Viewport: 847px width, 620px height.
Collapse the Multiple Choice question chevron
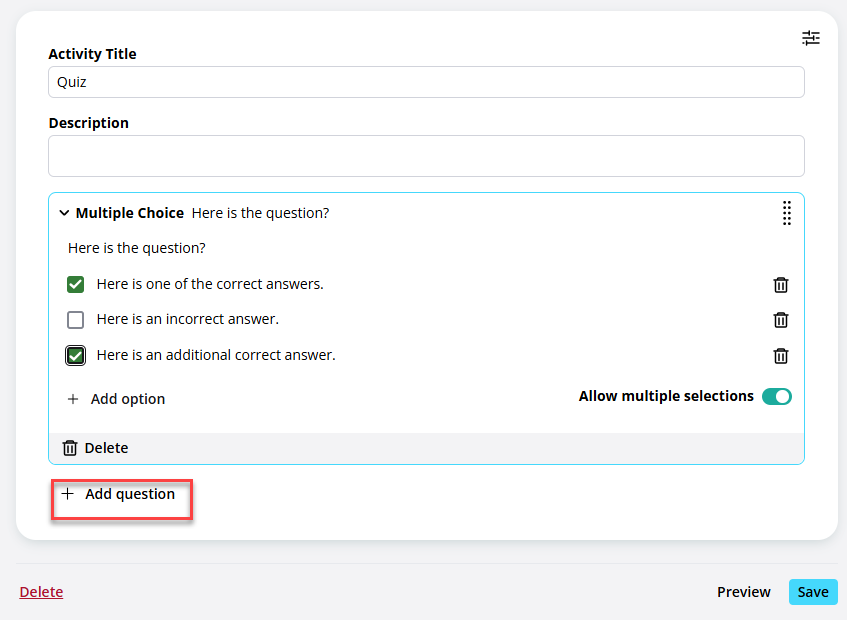(x=64, y=213)
